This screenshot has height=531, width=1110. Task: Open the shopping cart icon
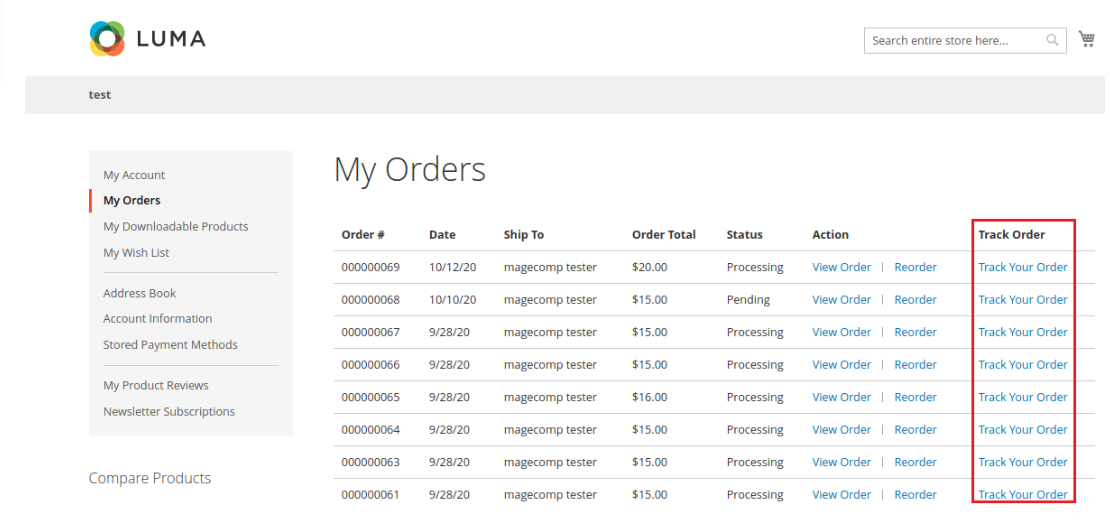(x=1087, y=40)
